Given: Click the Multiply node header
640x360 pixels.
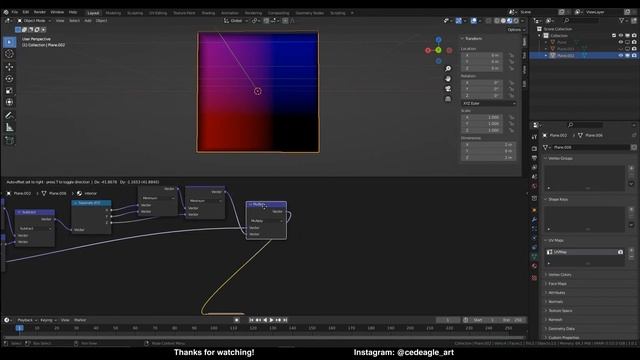Looking at the screenshot, I should pyautogui.click(x=266, y=204).
